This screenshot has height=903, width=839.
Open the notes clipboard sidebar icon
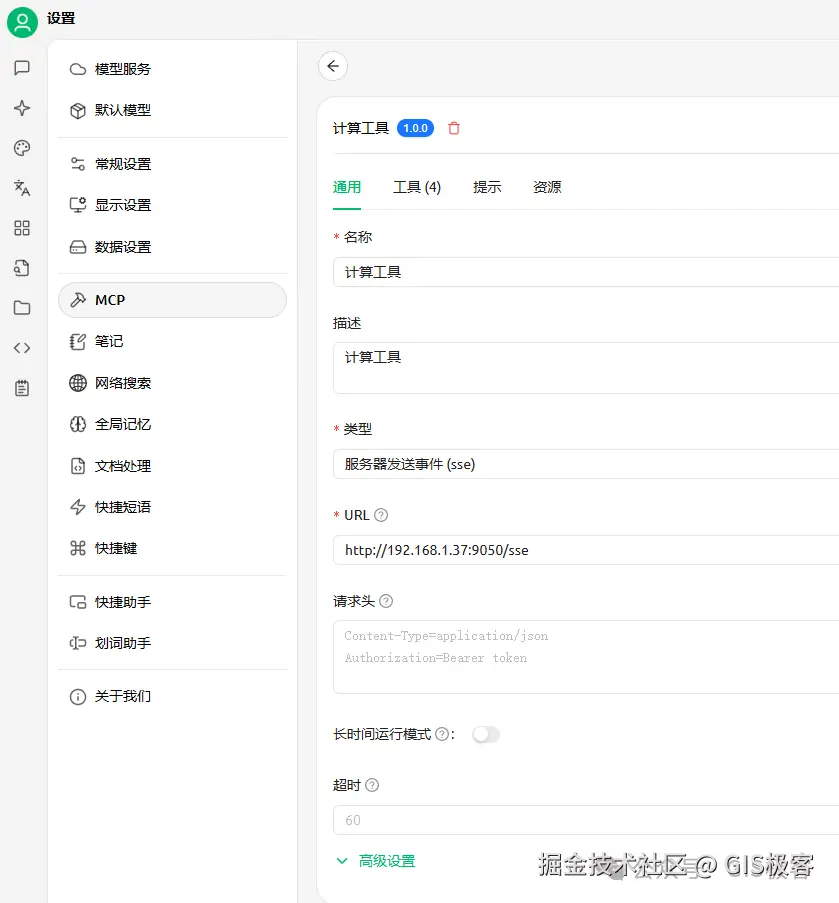(x=22, y=388)
